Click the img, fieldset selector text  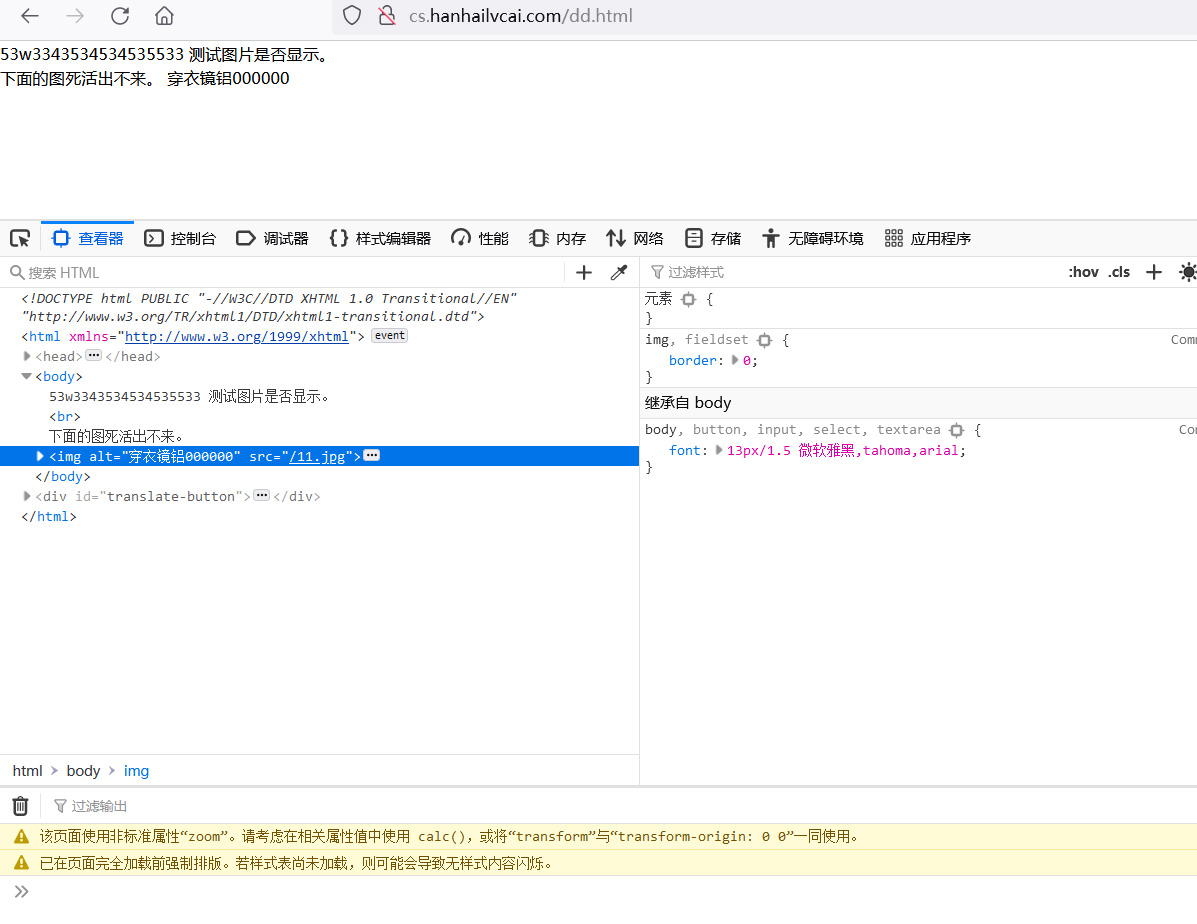(696, 340)
